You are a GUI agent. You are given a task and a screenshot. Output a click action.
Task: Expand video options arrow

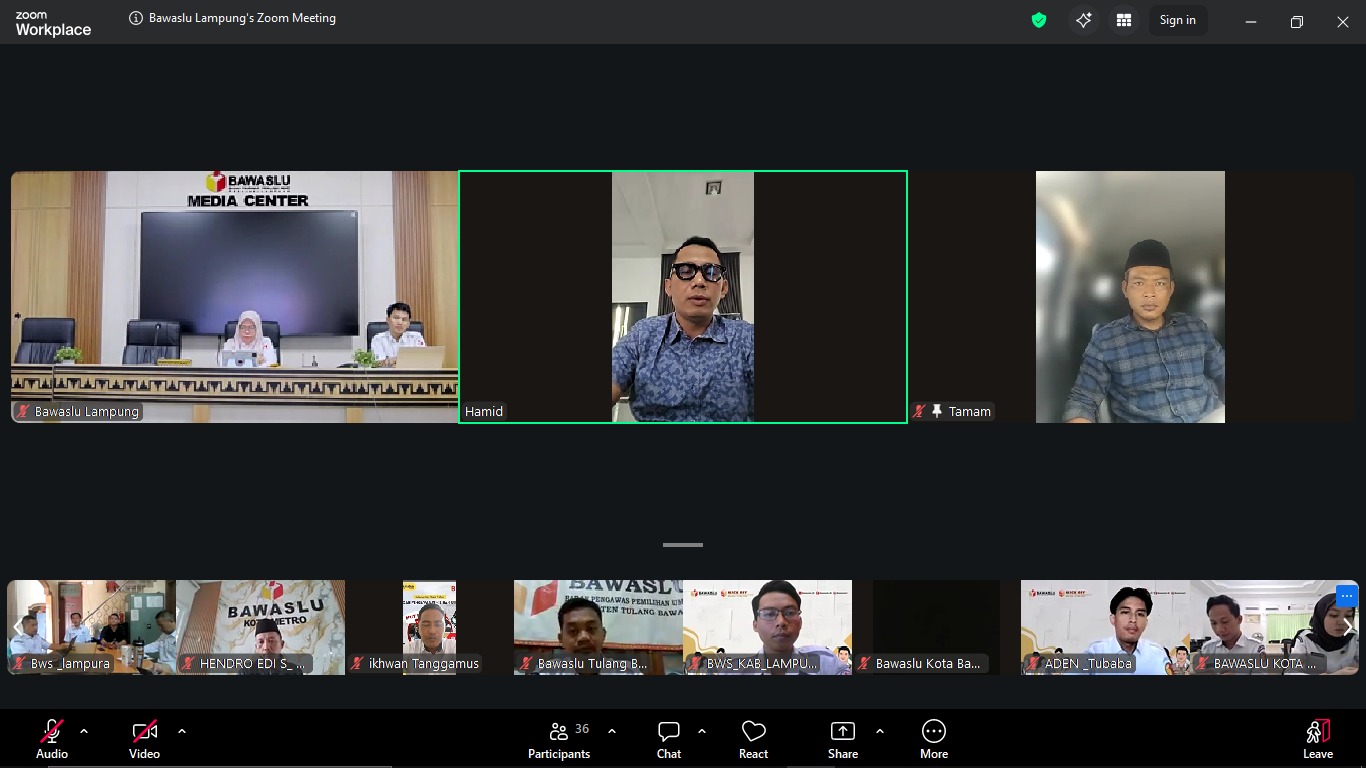click(x=182, y=731)
